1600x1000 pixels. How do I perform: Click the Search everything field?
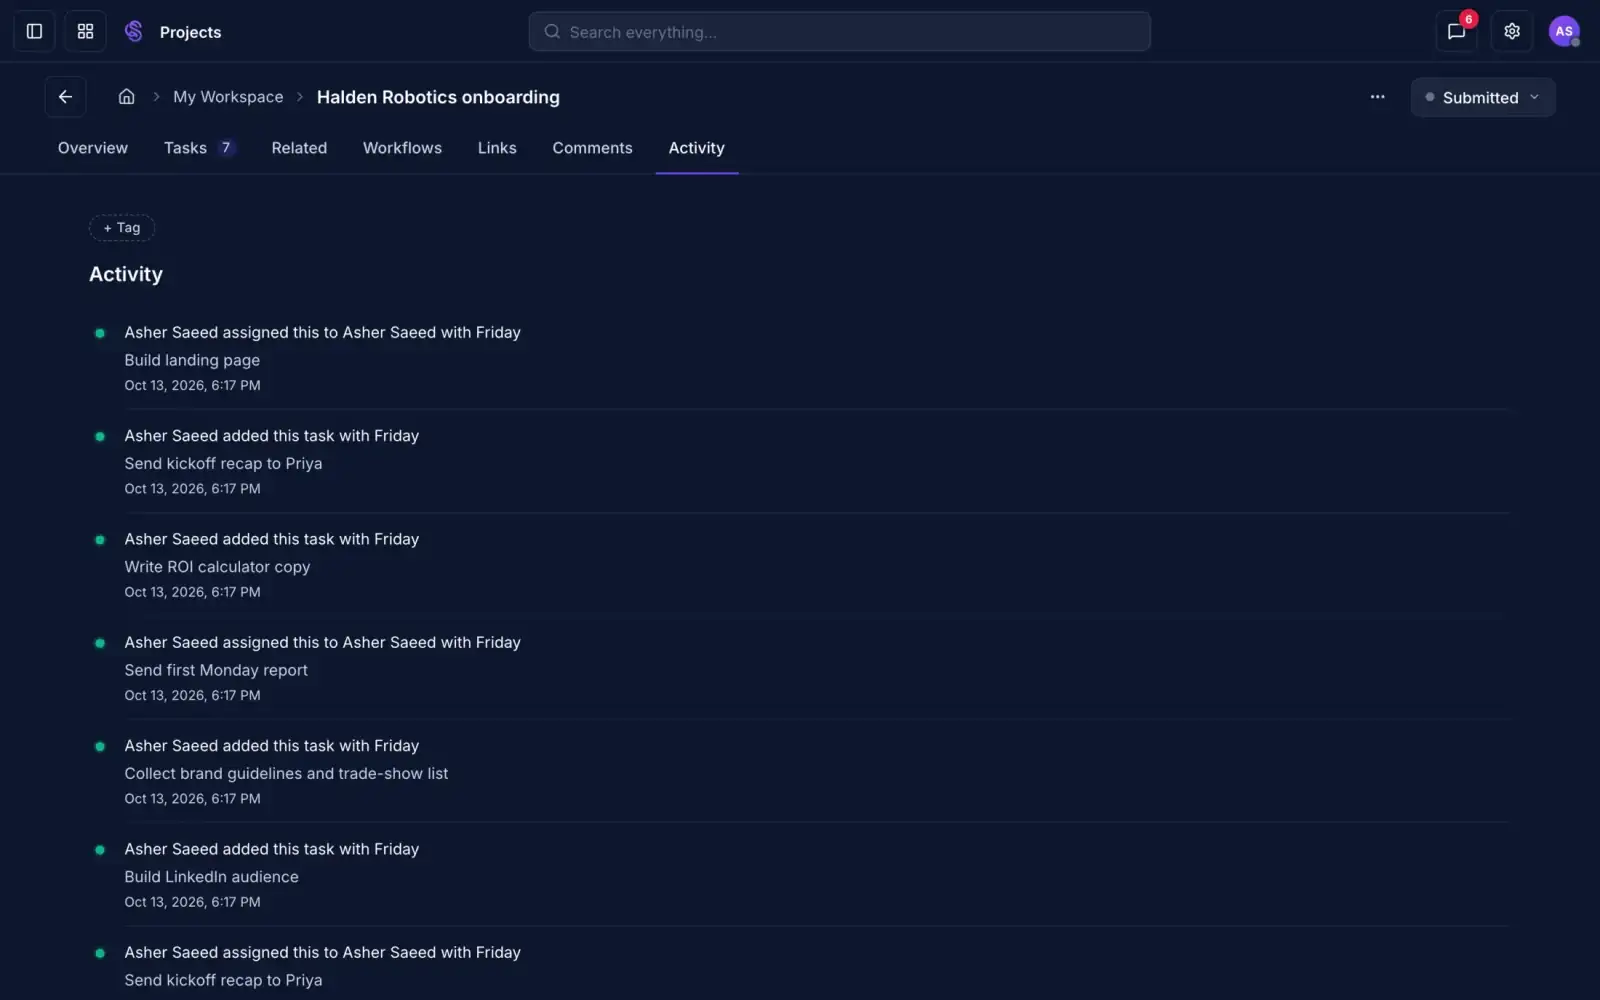pos(839,32)
